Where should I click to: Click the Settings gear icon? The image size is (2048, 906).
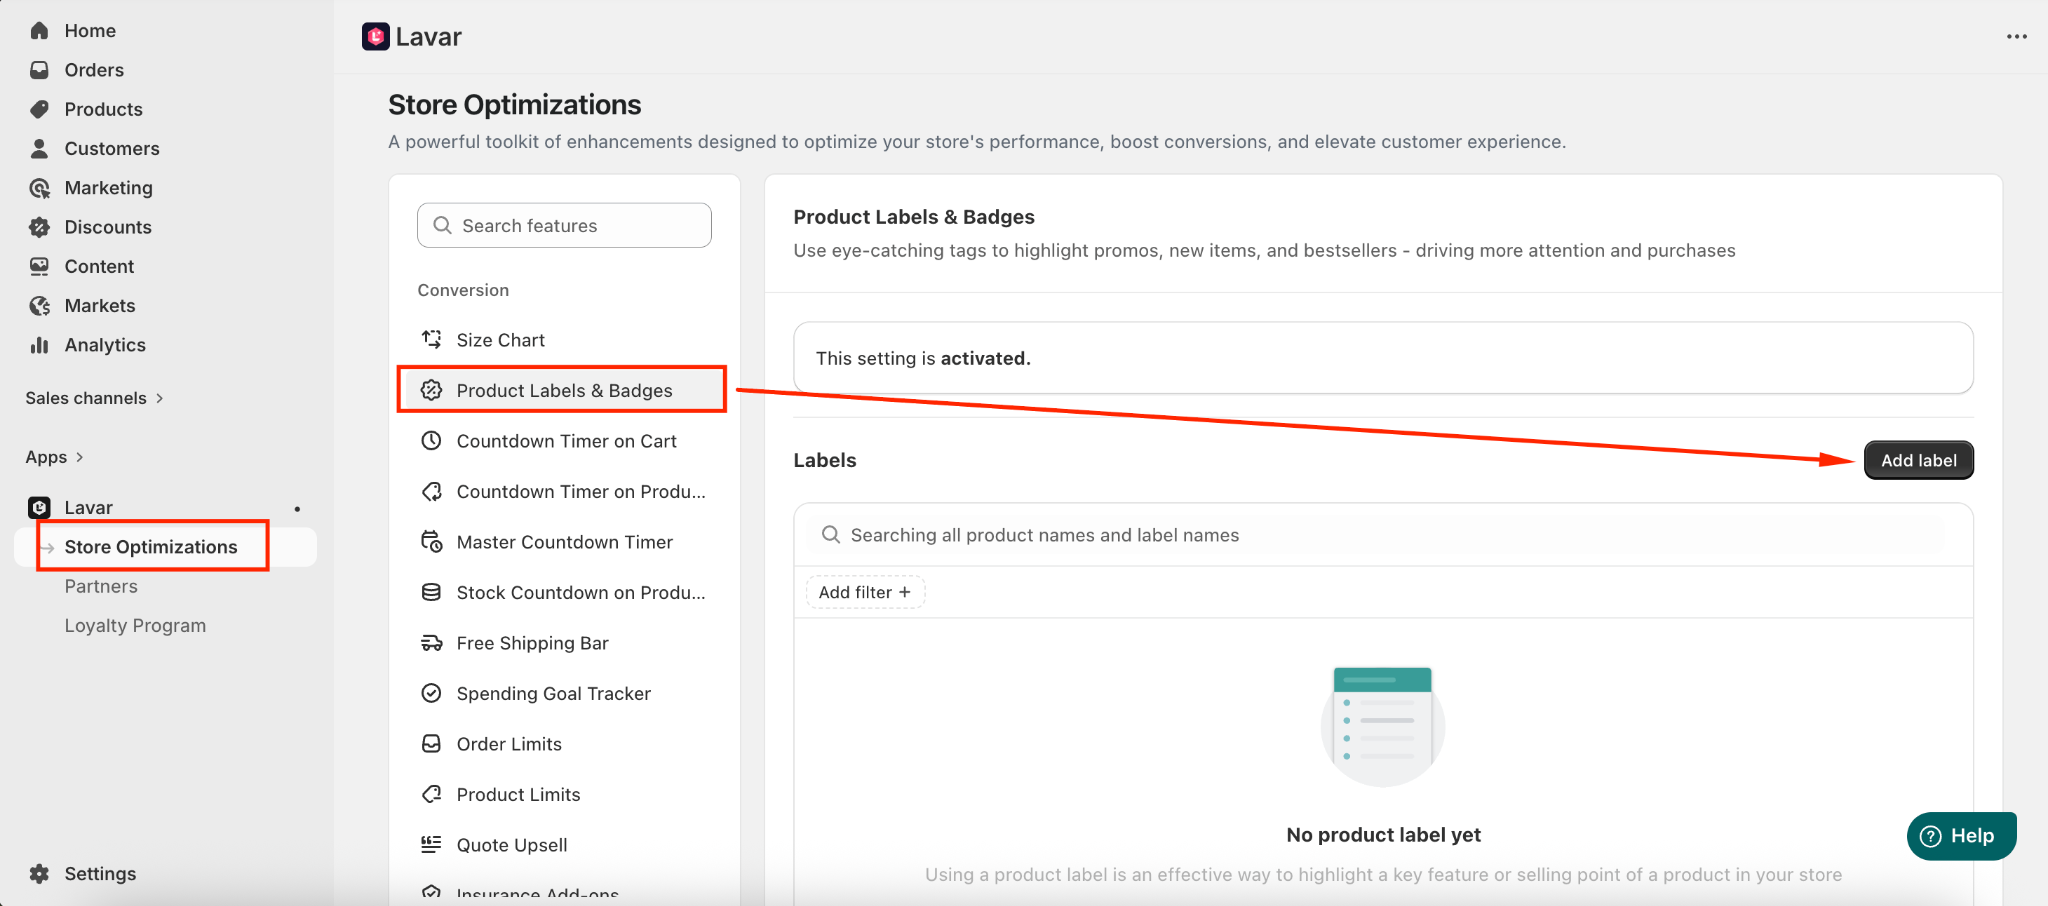pos(39,873)
